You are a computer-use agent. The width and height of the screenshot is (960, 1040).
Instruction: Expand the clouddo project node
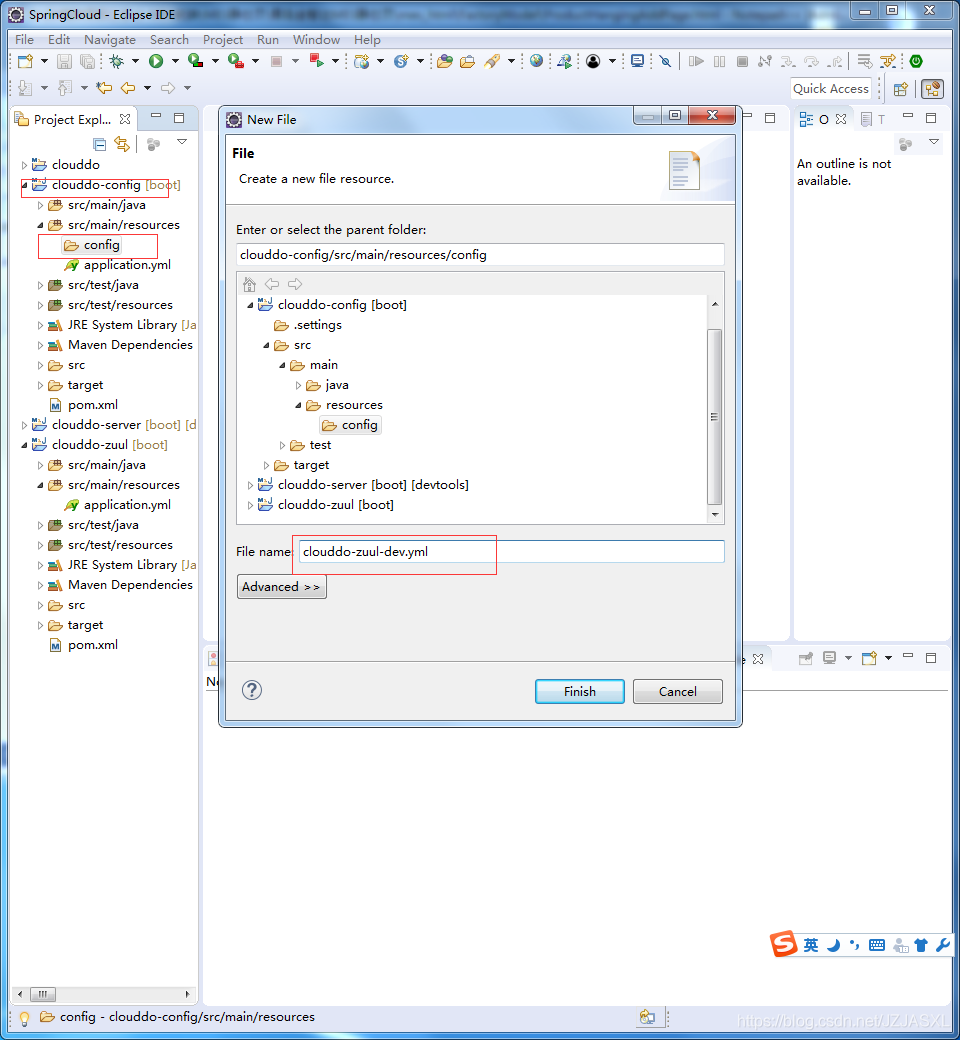point(25,165)
